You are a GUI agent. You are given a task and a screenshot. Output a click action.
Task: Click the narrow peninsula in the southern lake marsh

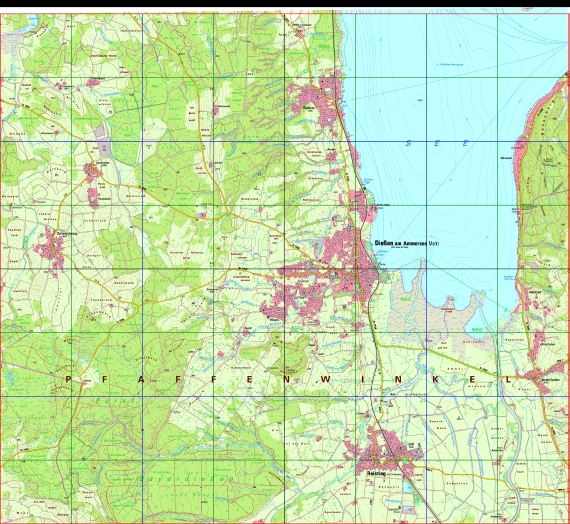coord(422,276)
